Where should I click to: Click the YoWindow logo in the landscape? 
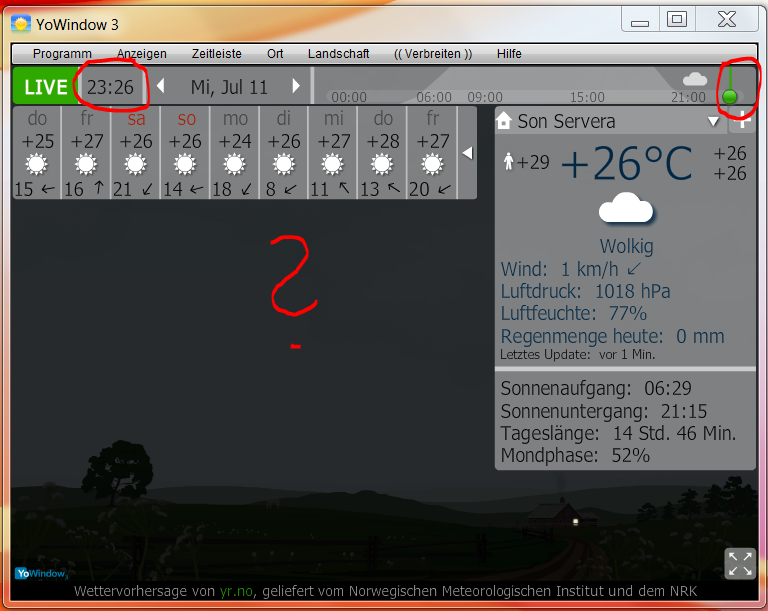(x=41, y=573)
